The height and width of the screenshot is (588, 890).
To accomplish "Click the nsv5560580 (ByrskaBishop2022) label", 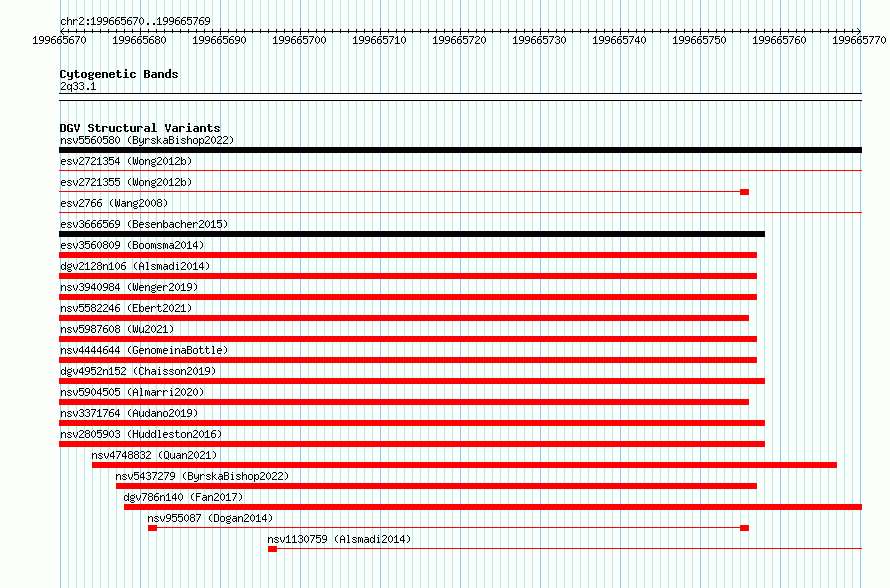I will (x=147, y=140).
